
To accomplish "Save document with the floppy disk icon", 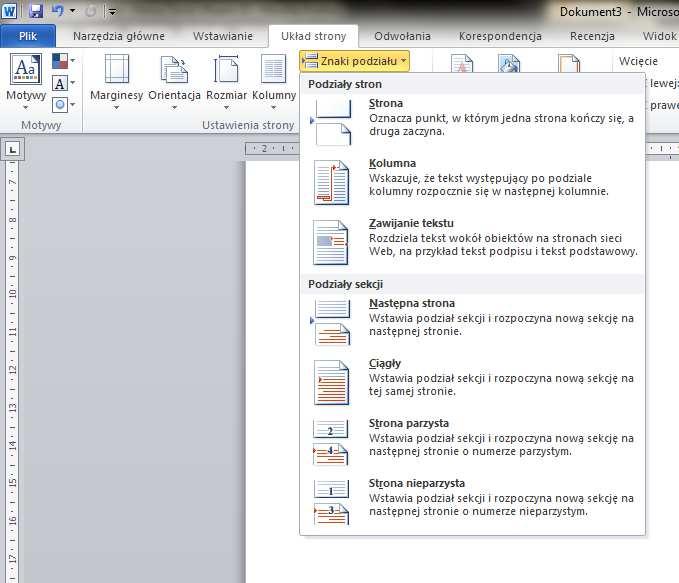I will pos(36,11).
